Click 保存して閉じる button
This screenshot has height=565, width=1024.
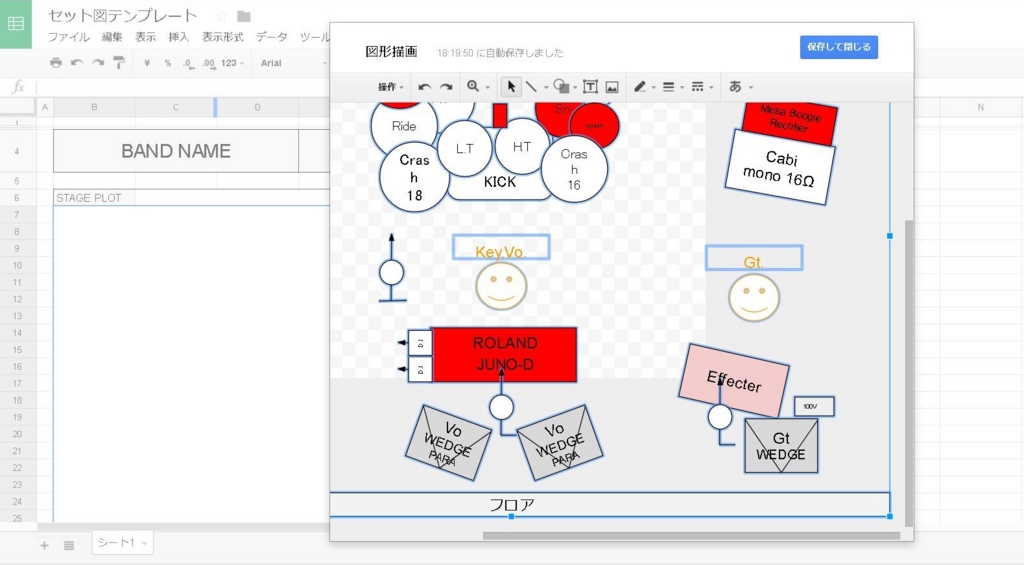coord(839,47)
